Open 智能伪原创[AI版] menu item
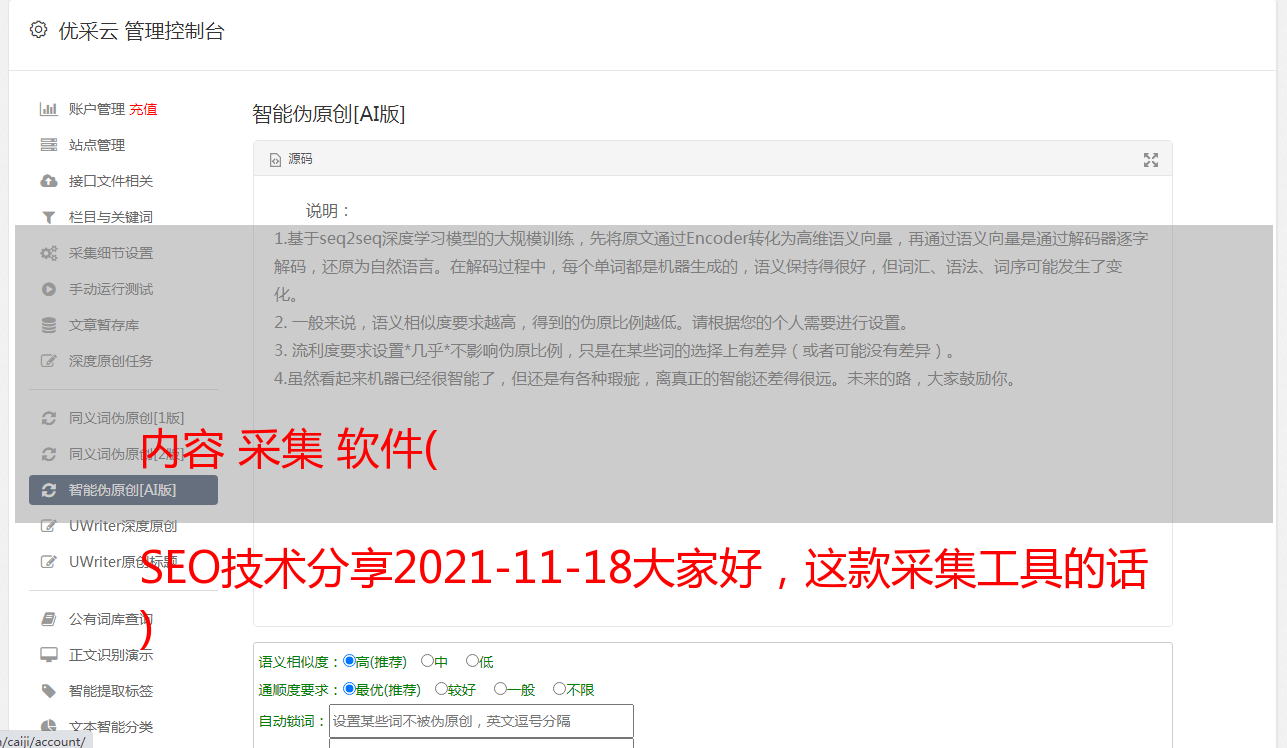1287x748 pixels. (x=123, y=490)
